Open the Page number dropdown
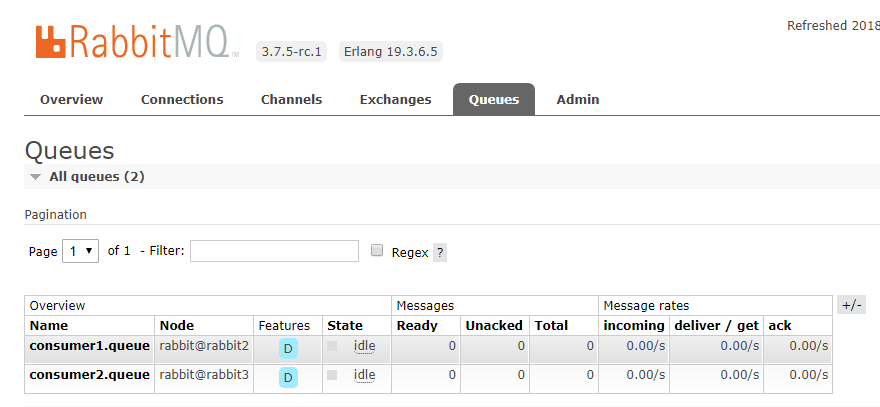The width and height of the screenshot is (880, 407). pos(80,251)
